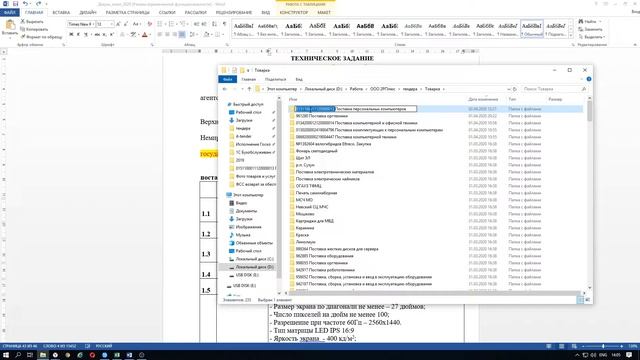Click Explorer back navigation arrow
Image resolution: width=640 pixels, height=360 pixels.
tap(224, 89)
